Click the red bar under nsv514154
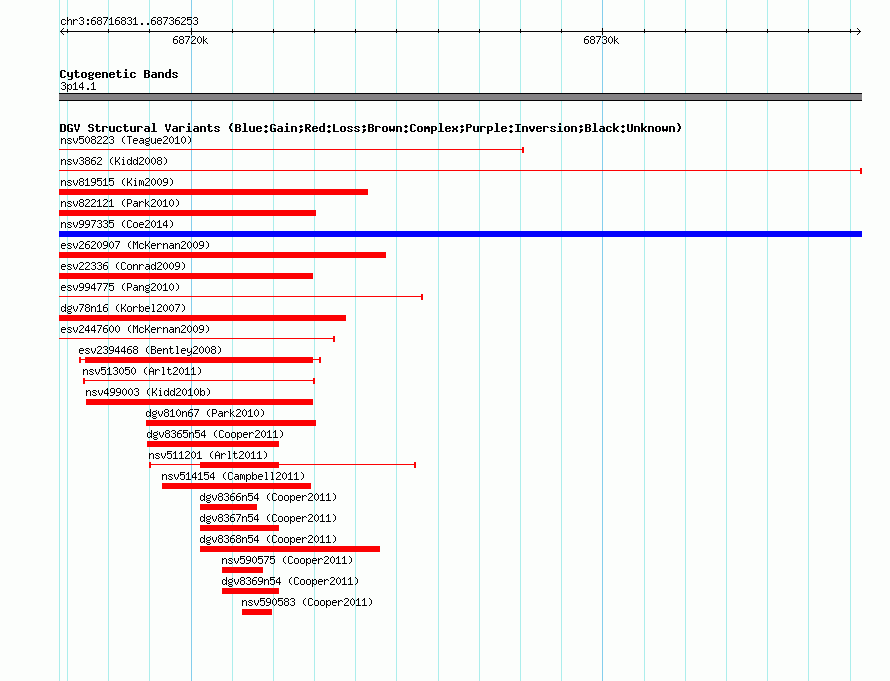Viewport: 890px width, 681px height. pyautogui.click(x=236, y=486)
